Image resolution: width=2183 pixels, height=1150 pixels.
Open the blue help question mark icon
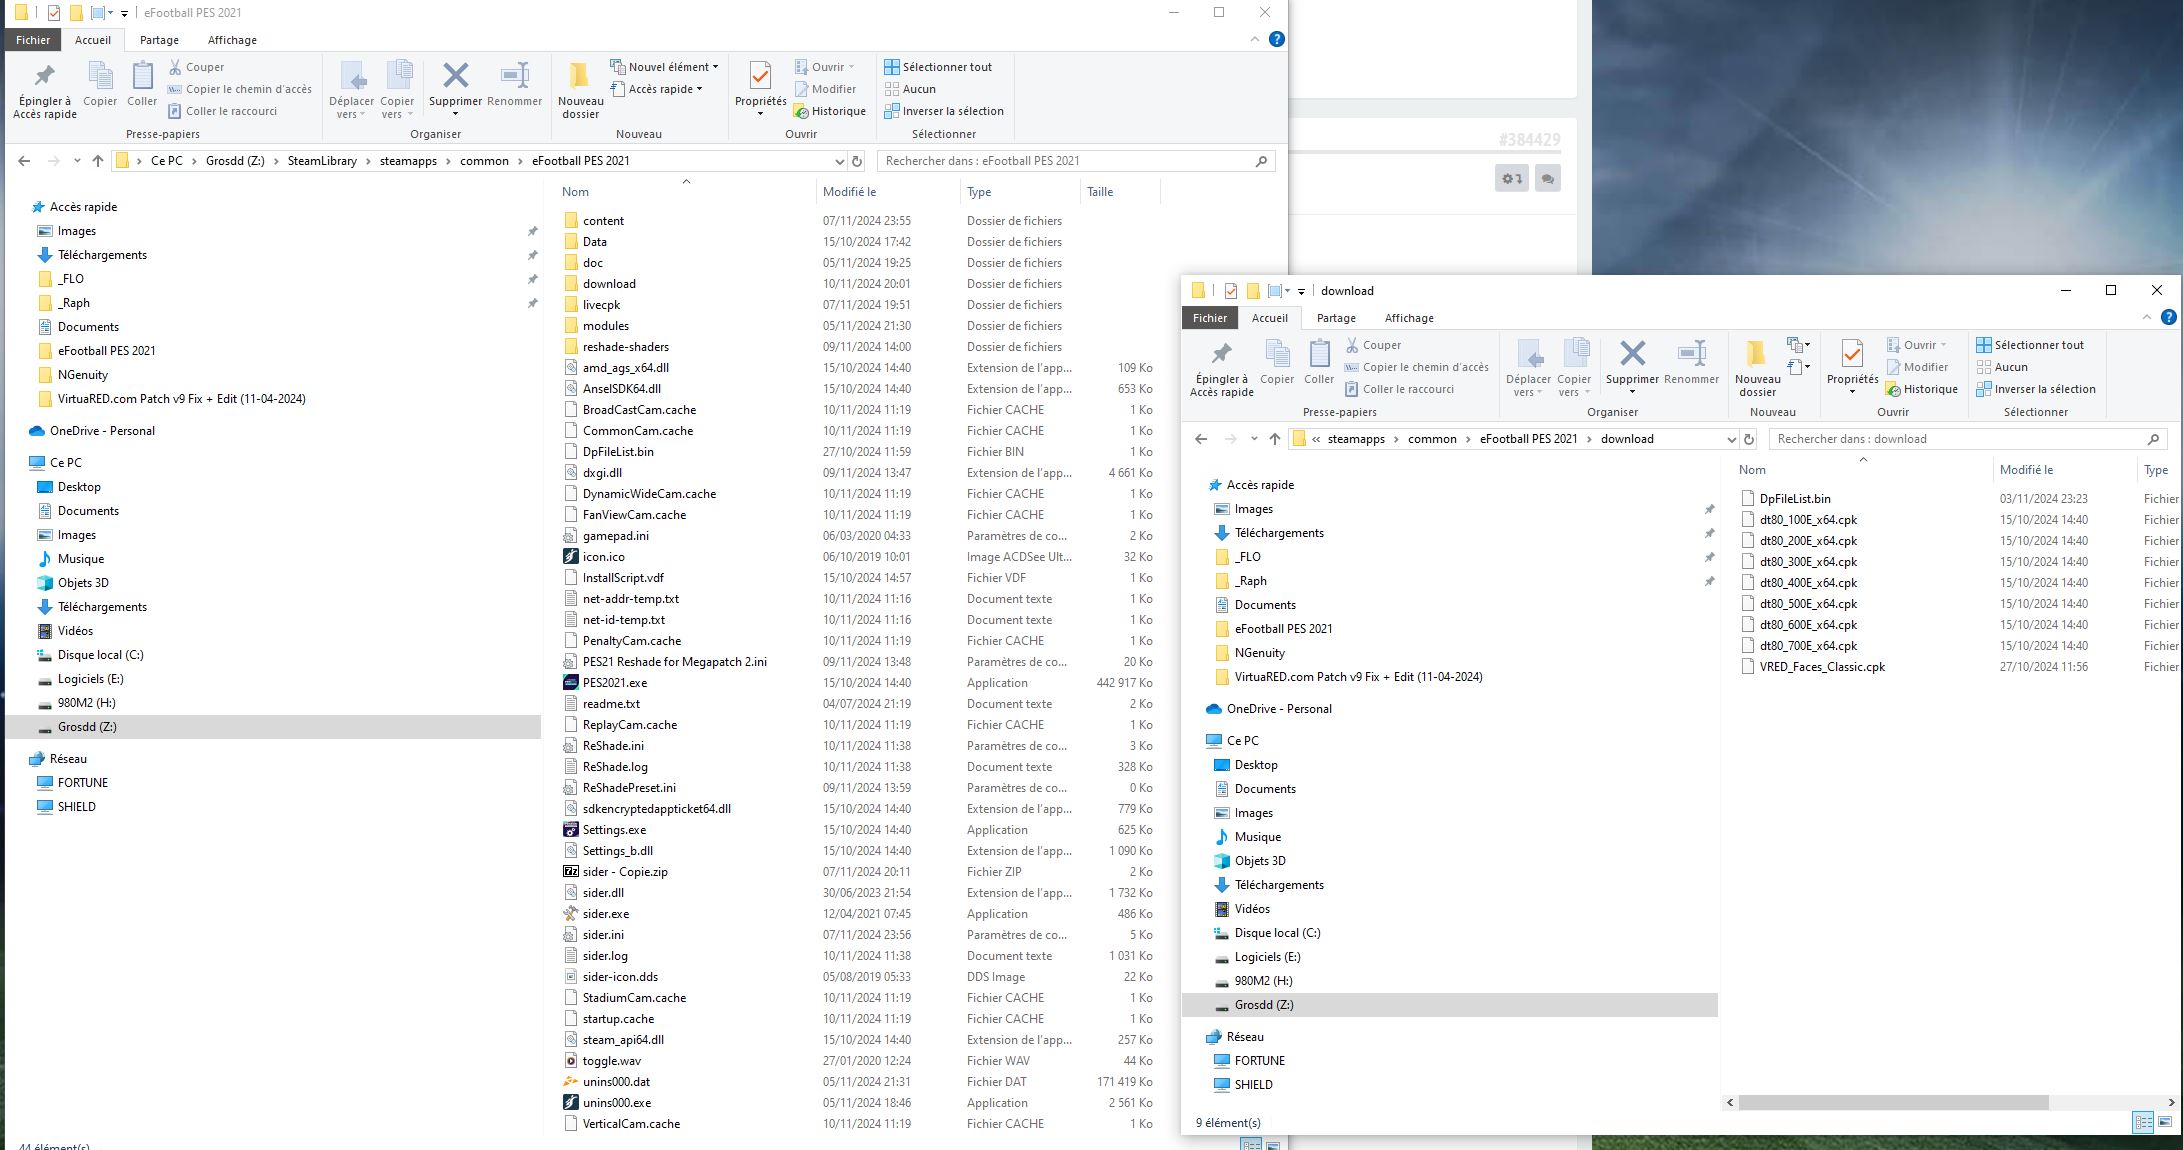1276,39
